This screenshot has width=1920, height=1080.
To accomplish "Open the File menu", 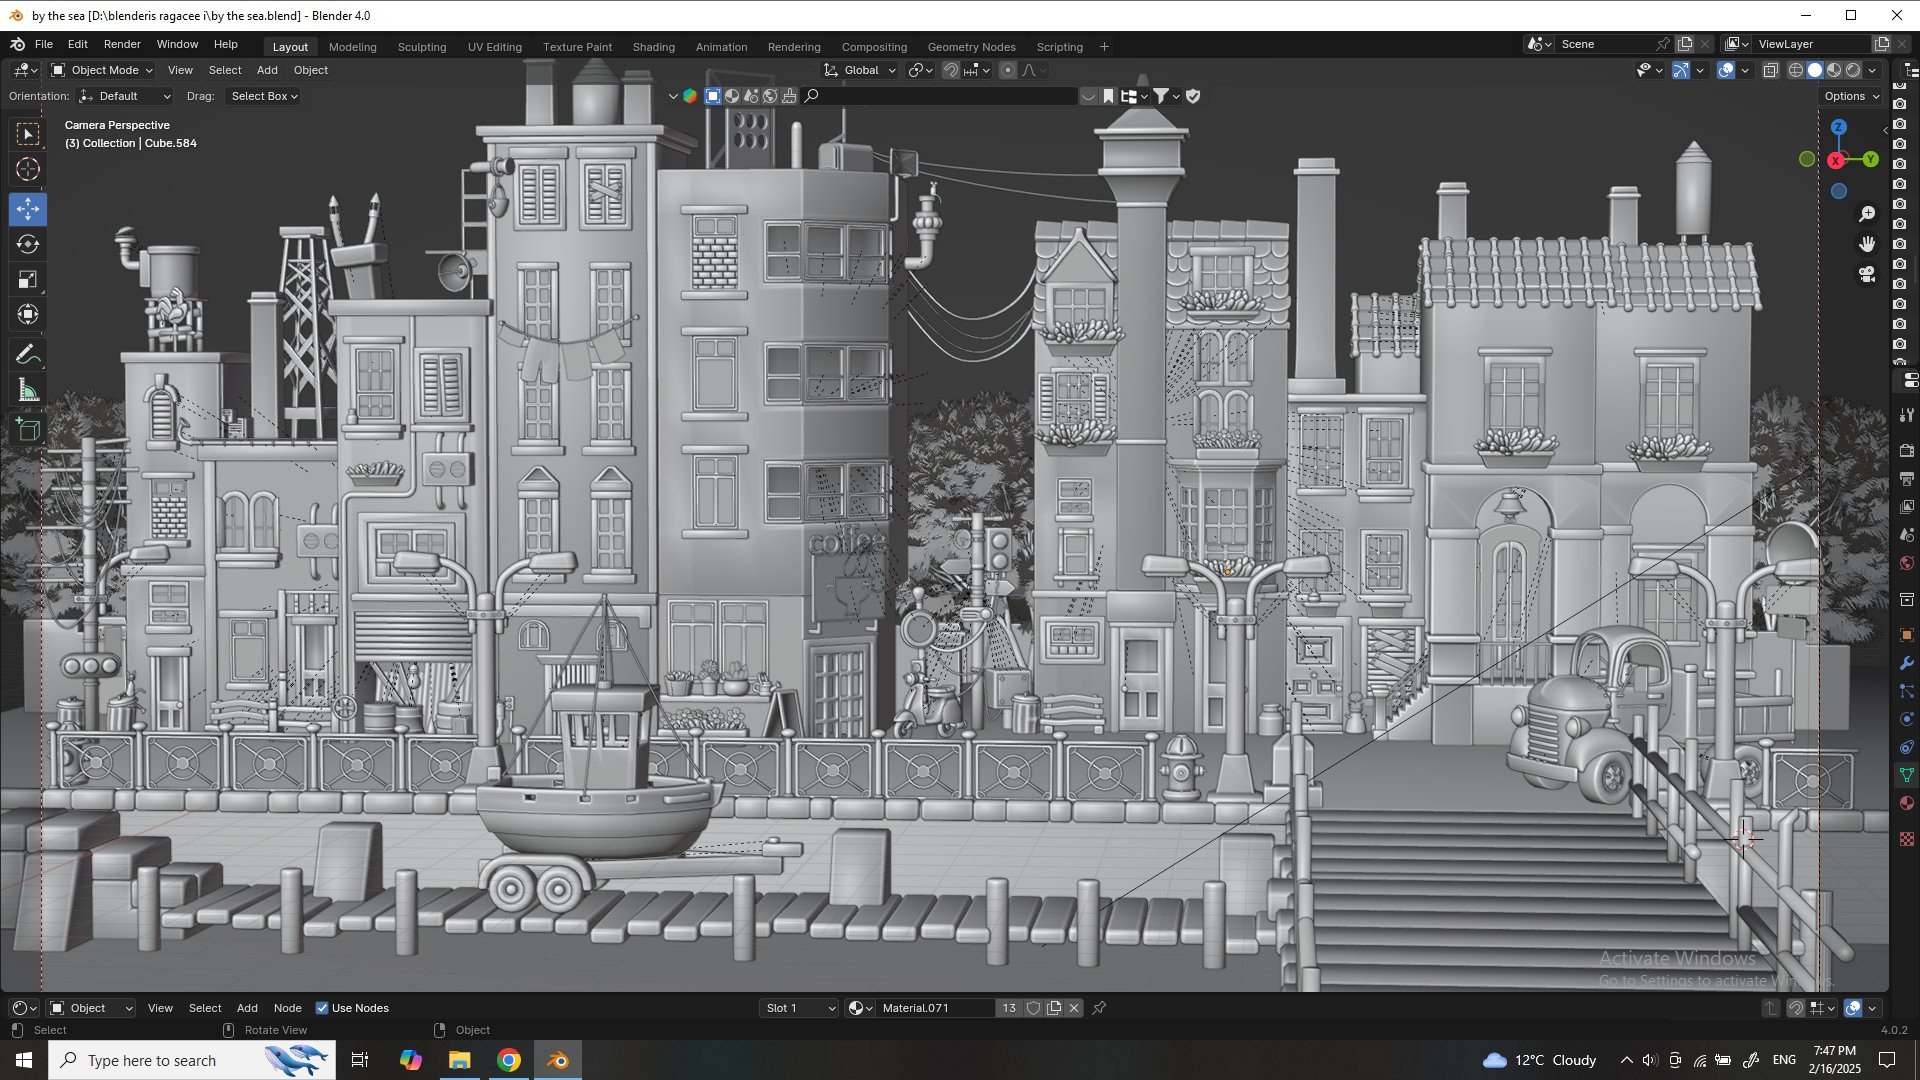I will point(44,44).
